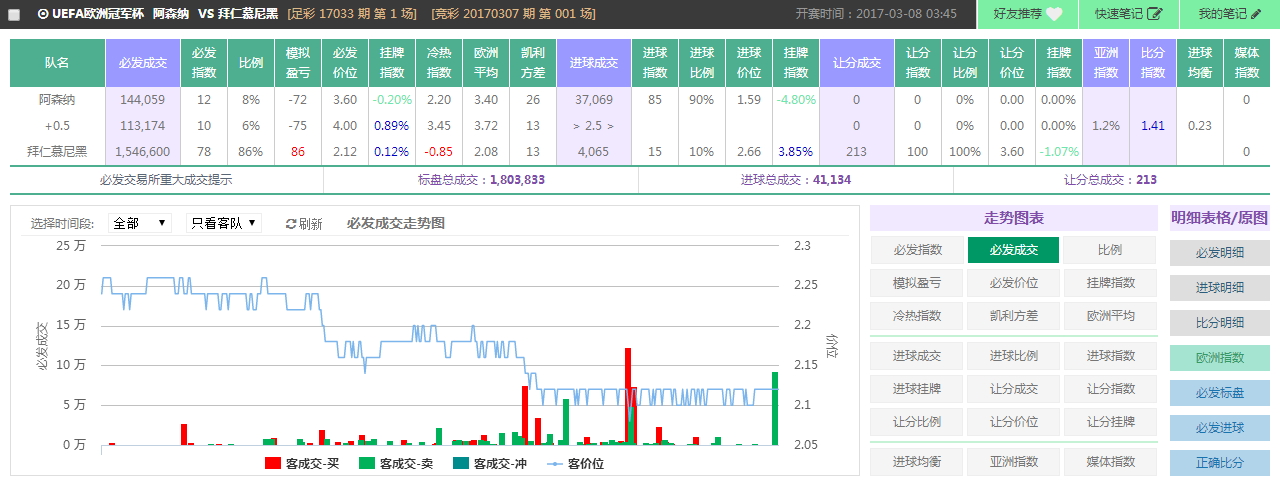Screen dimensions: 1280x482
Task: Click the 阿森纳 team row name
Action: tap(57, 99)
